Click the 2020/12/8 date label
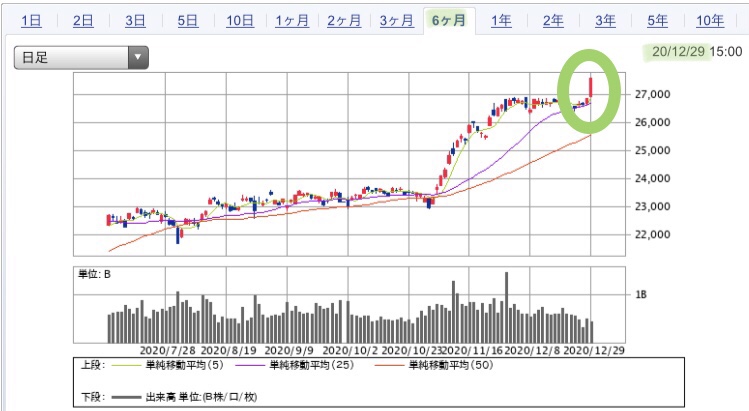This screenshot has width=749, height=411. pyautogui.click(x=532, y=350)
